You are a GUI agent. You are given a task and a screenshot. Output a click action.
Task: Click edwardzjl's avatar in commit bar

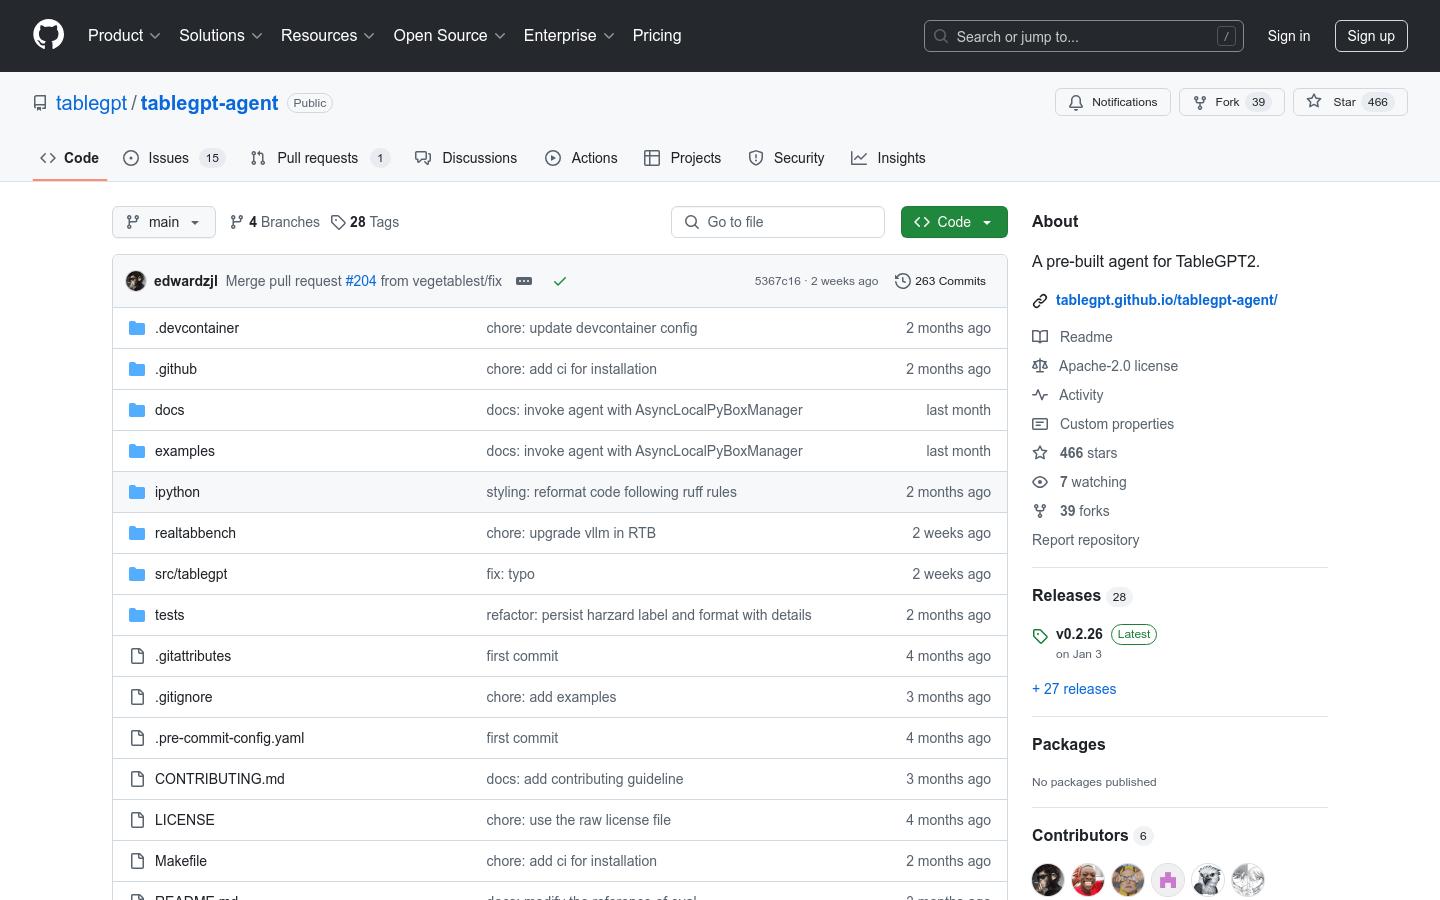[136, 281]
